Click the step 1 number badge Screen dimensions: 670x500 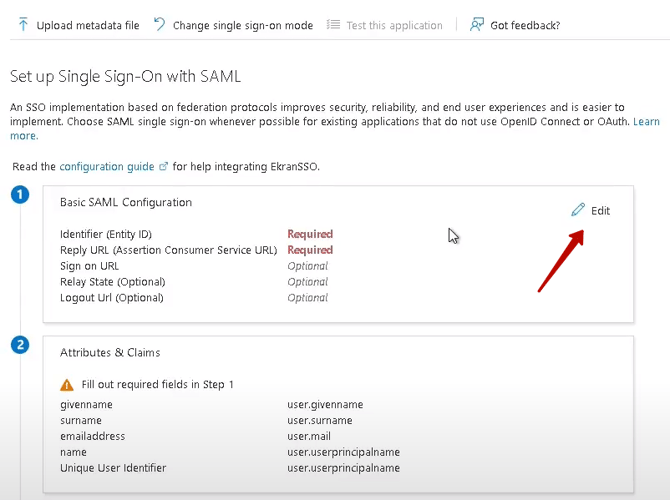point(20,195)
